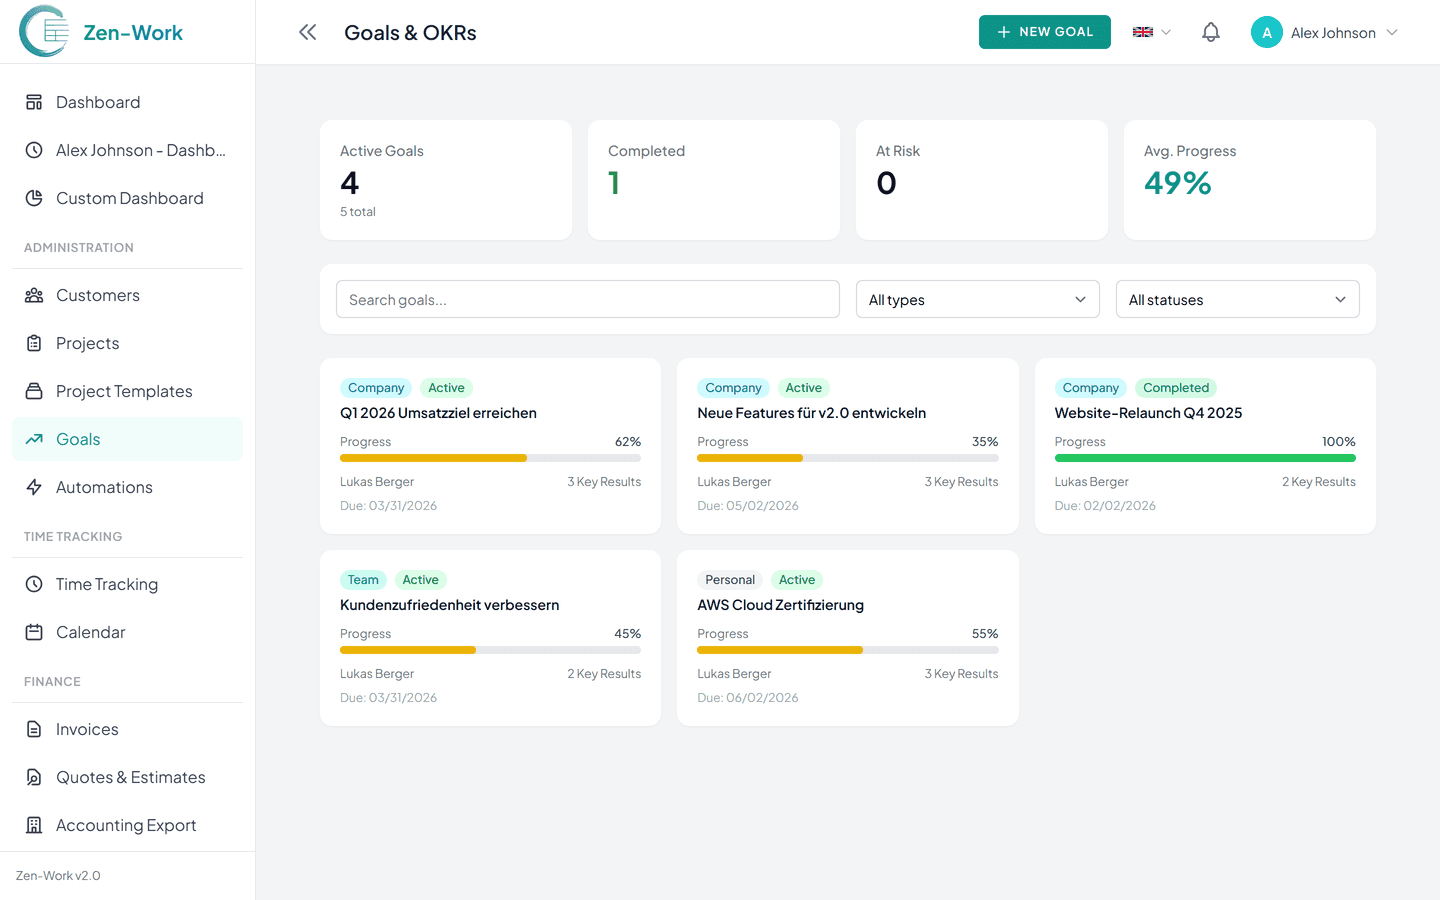1440x900 pixels.
Task: Click the Project Templates icon
Action: 32,391
